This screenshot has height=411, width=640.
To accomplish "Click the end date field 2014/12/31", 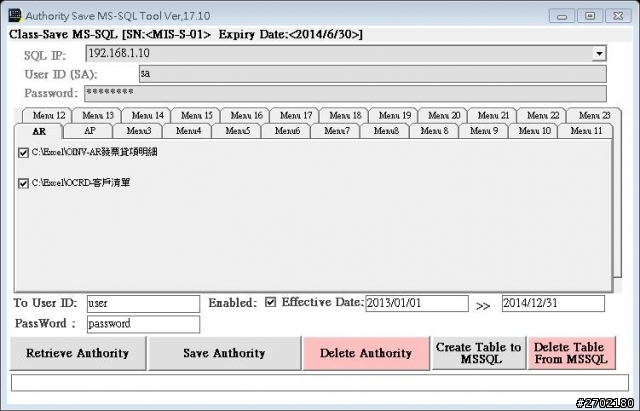I will coord(553,303).
